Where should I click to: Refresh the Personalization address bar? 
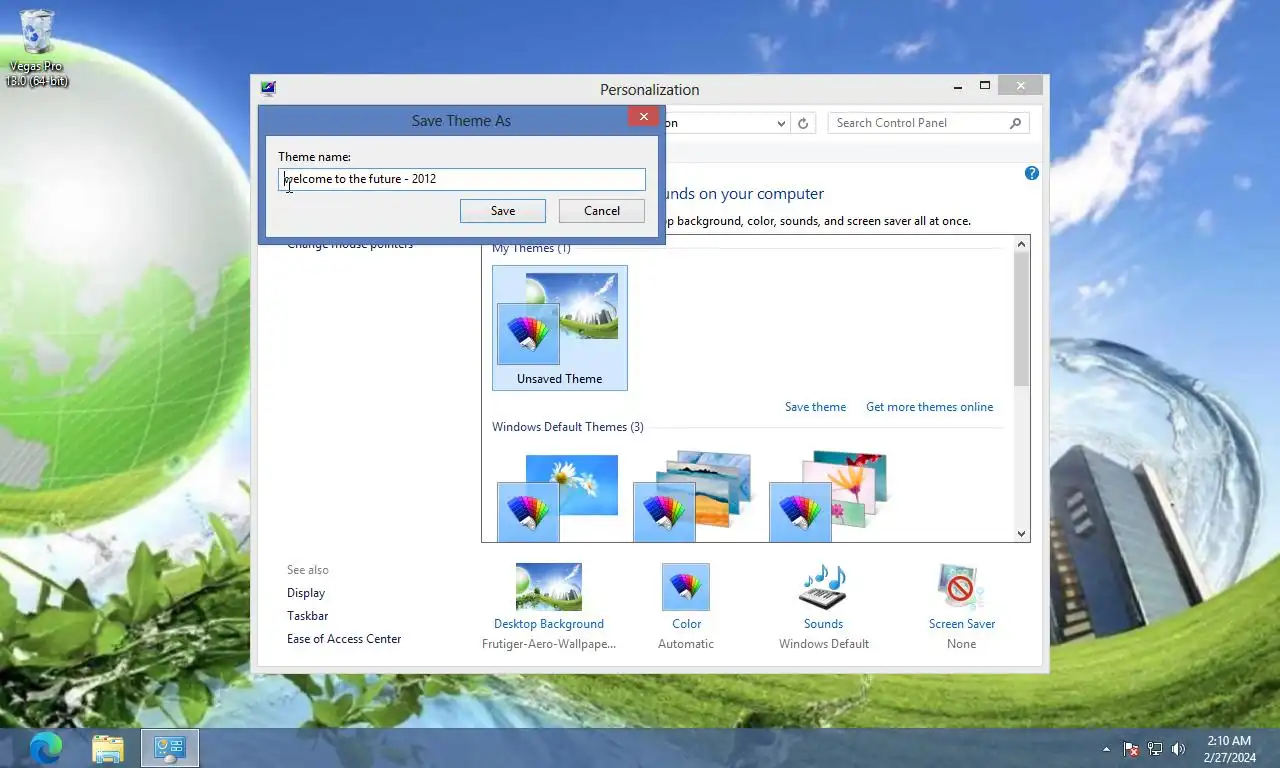(803, 123)
